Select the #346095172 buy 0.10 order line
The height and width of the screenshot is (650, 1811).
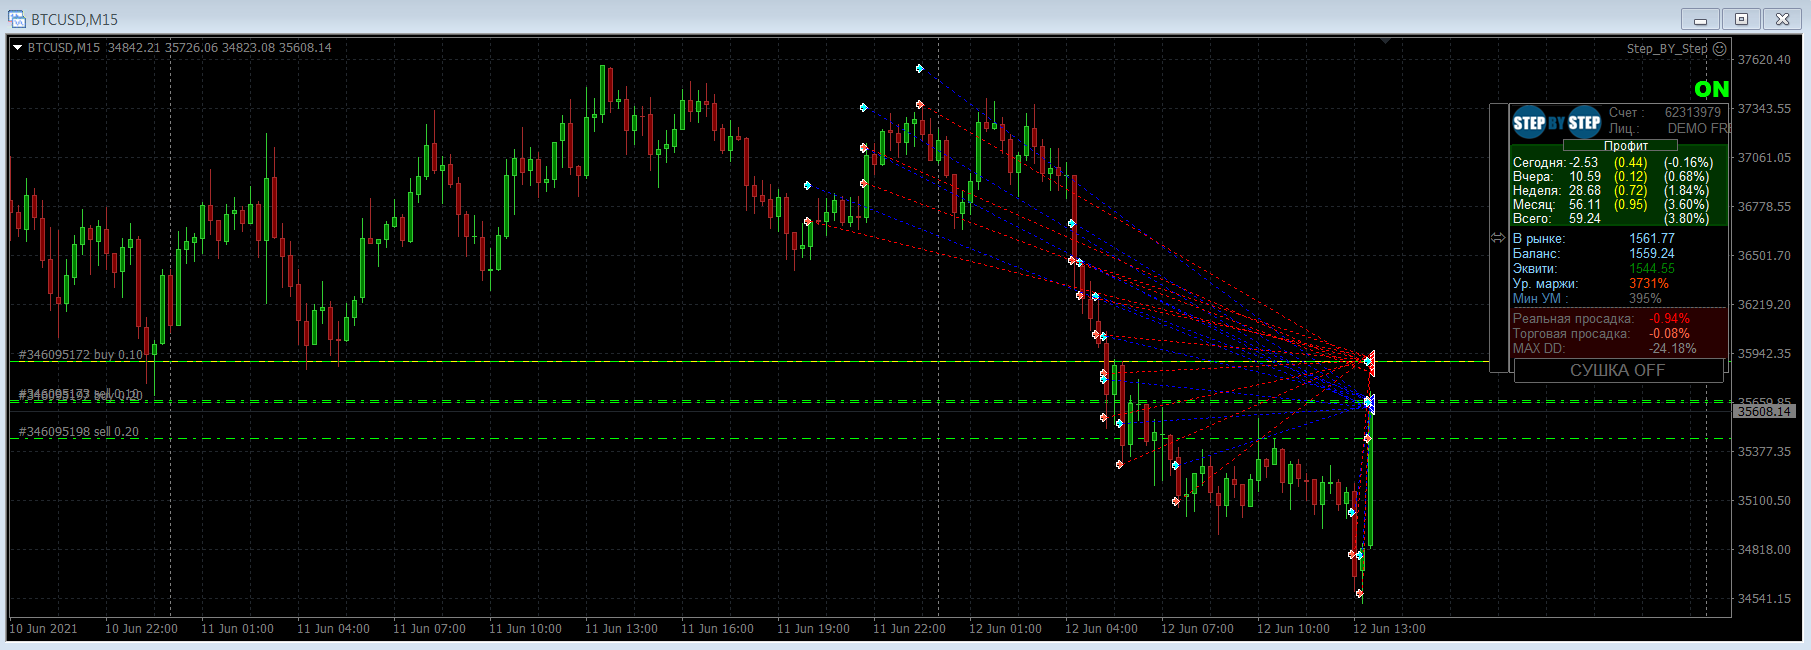[x=81, y=355]
